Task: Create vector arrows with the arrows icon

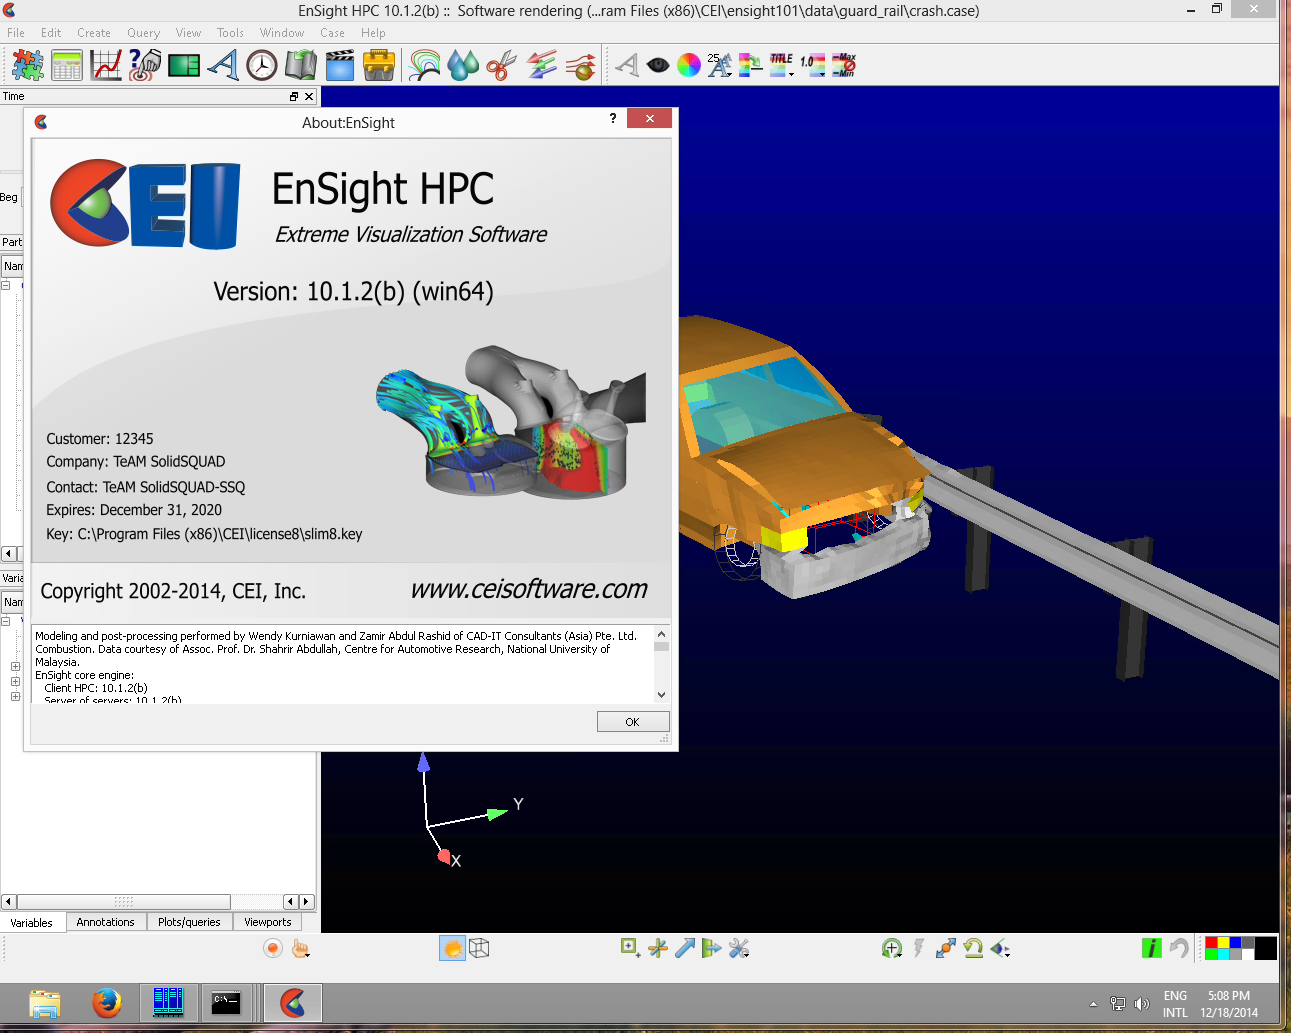Action: click(541, 66)
